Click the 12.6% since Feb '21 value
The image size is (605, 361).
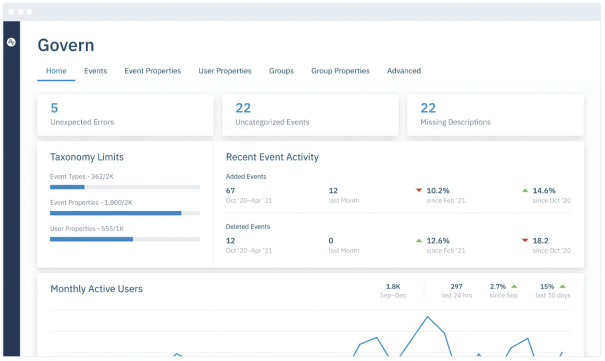(438, 241)
